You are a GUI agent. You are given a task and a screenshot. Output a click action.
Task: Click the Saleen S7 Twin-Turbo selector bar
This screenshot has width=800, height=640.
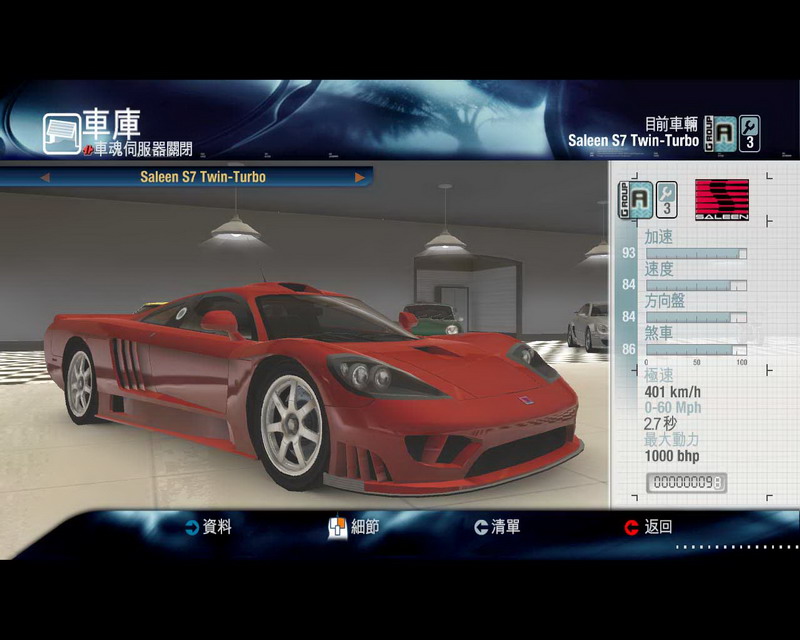tap(202, 177)
